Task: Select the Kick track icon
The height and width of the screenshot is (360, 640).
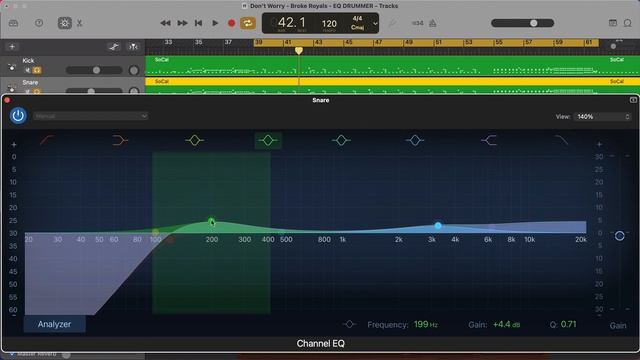Action: [11, 67]
